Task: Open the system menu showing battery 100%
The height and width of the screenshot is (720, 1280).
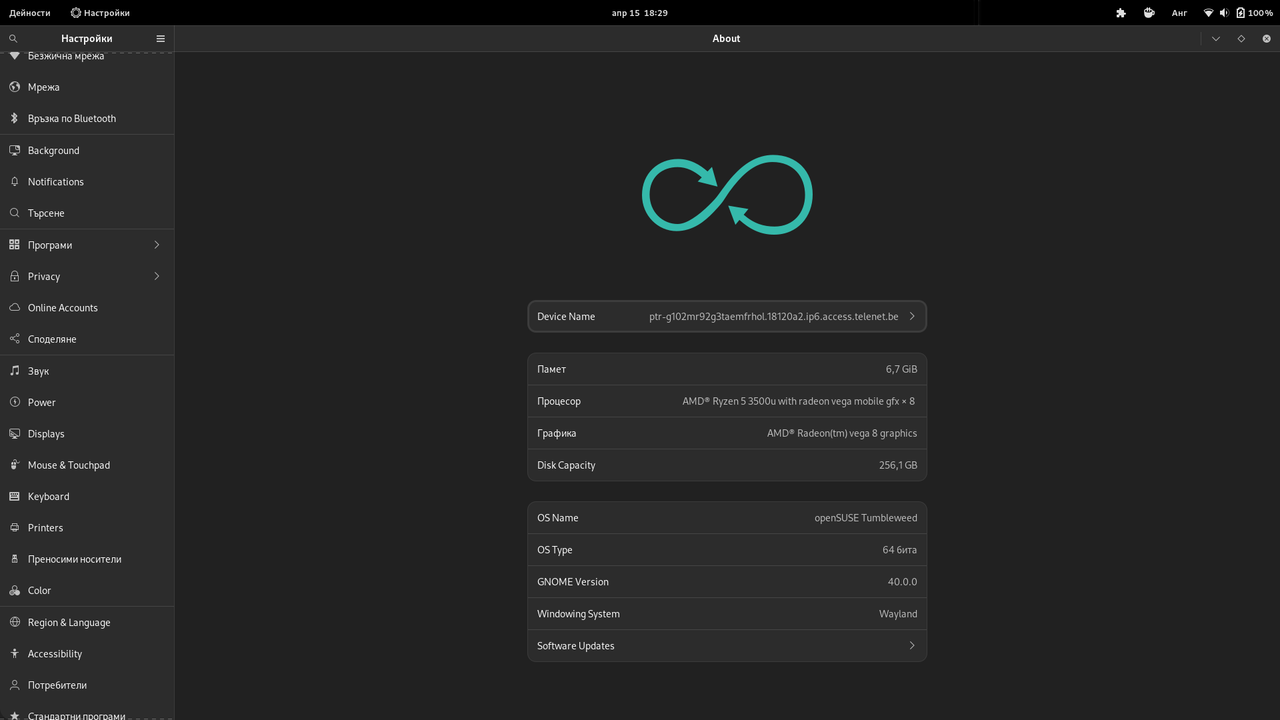Action: coord(1238,13)
